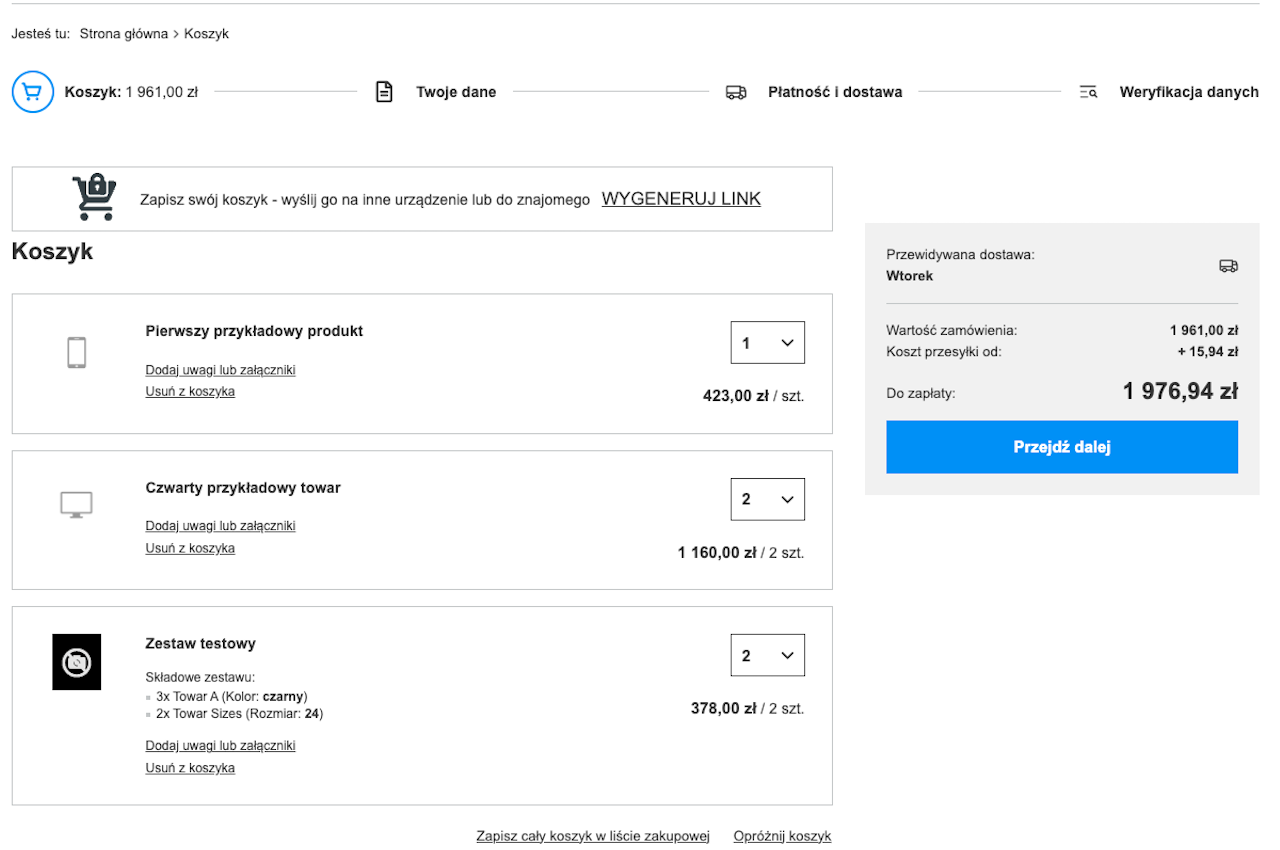The height and width of the screenshot is (850, 1280).
Task: Click Zapisz cały koszyk w liście zakupowej
Action: click(x=593, y=836)
